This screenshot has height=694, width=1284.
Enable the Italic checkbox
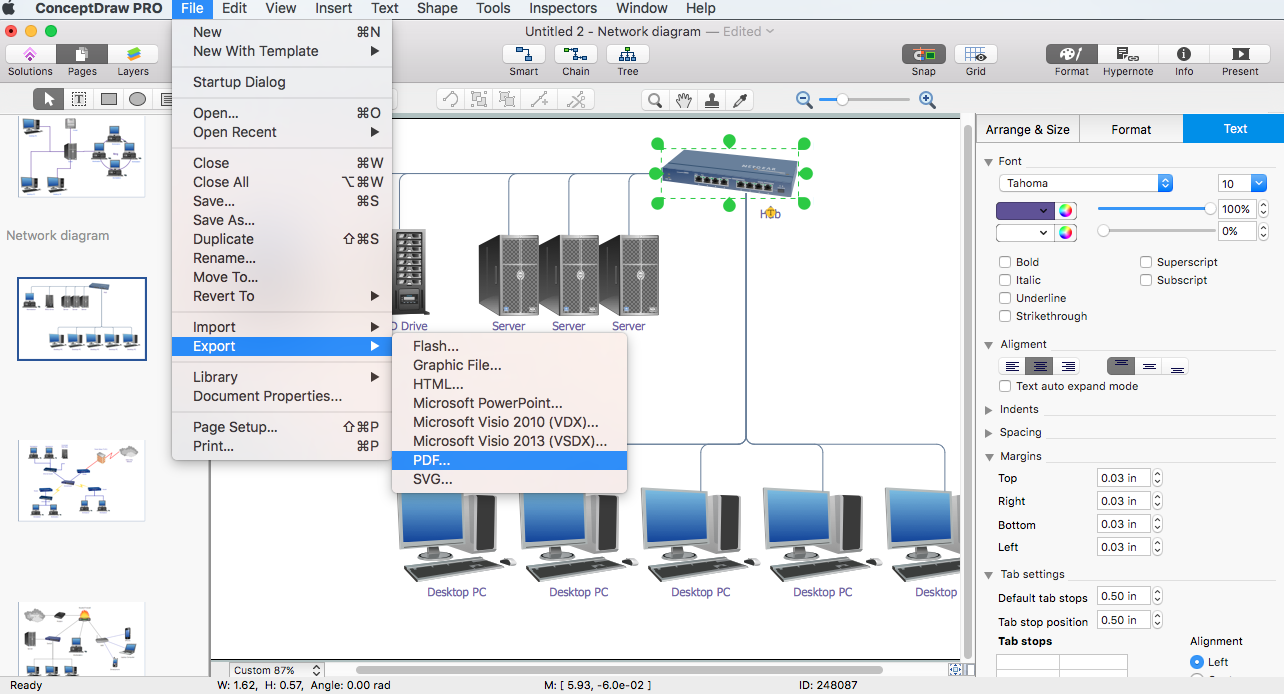1005,280
